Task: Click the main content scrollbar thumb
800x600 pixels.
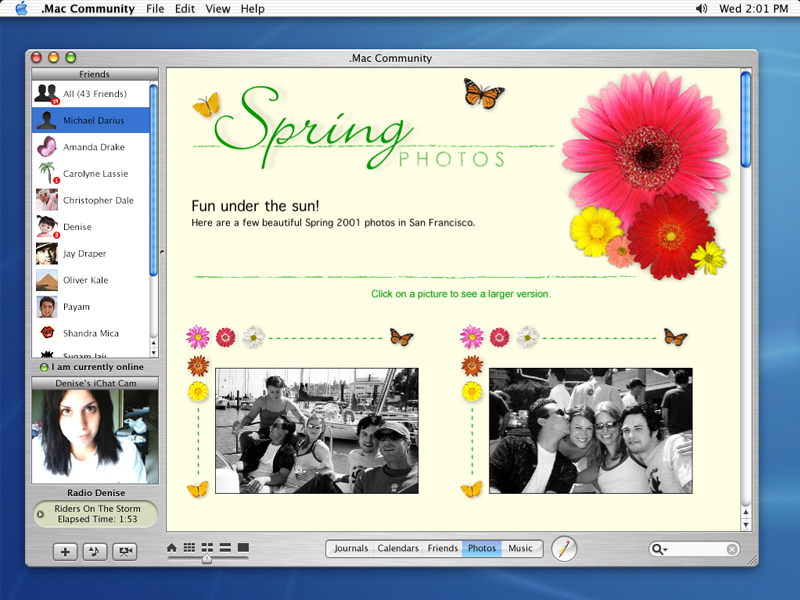Action: point(745,120)
